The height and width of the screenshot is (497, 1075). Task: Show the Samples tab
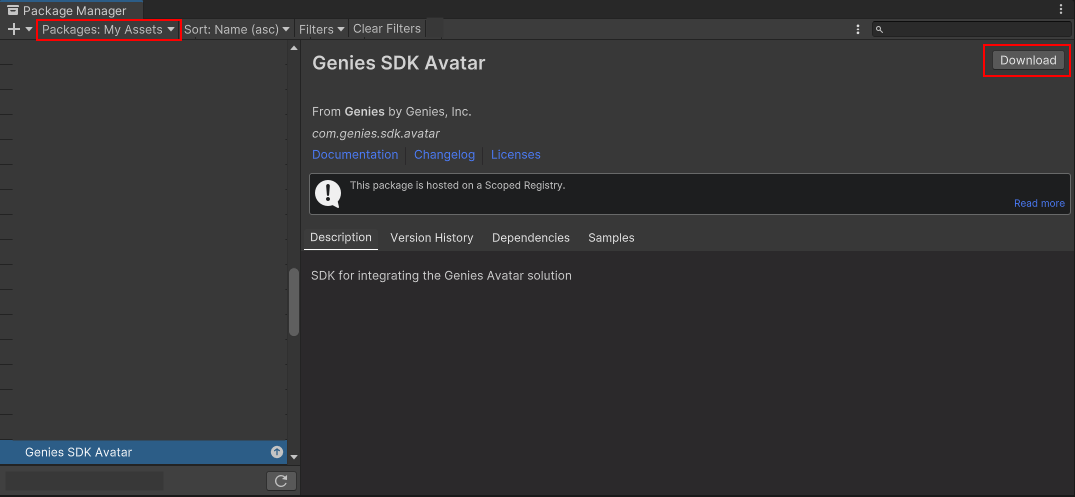[x=611, y=238]
